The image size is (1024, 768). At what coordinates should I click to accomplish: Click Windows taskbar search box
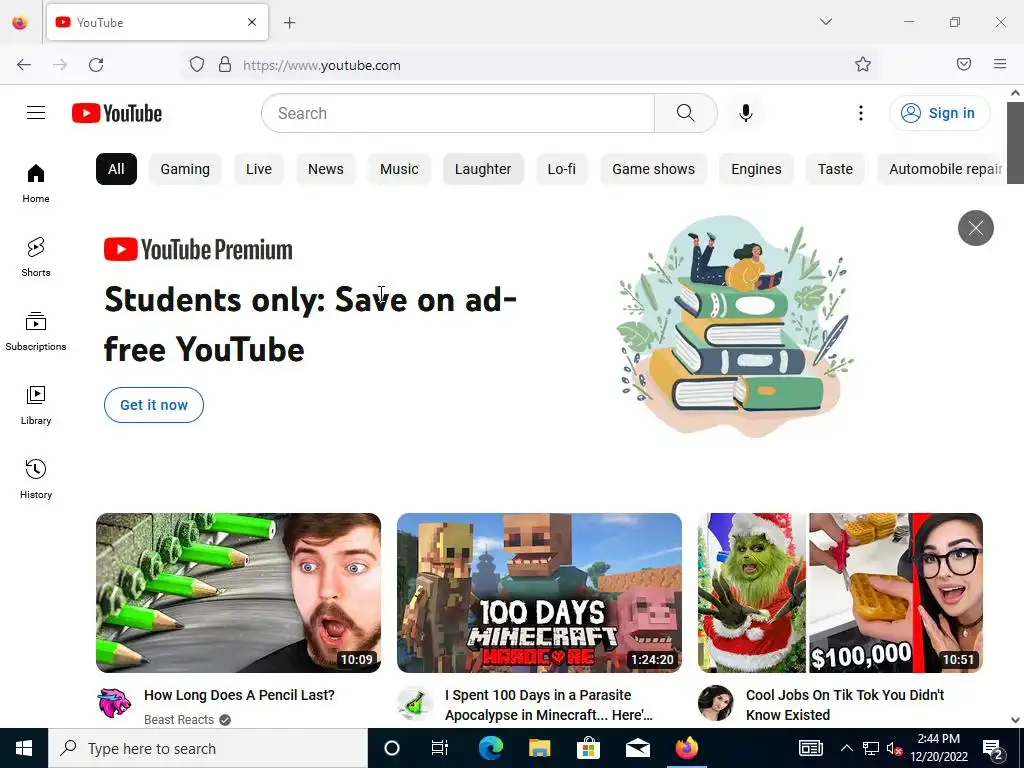tap(208, 748)
